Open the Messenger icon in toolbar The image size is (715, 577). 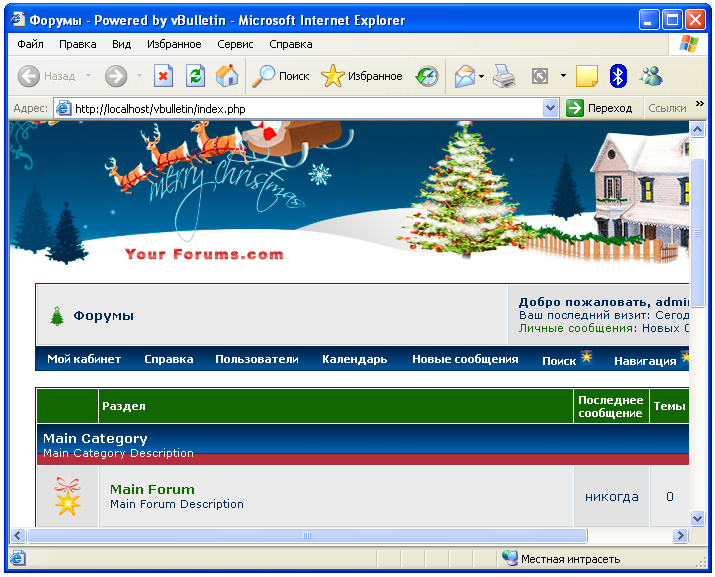click(652, 76)
